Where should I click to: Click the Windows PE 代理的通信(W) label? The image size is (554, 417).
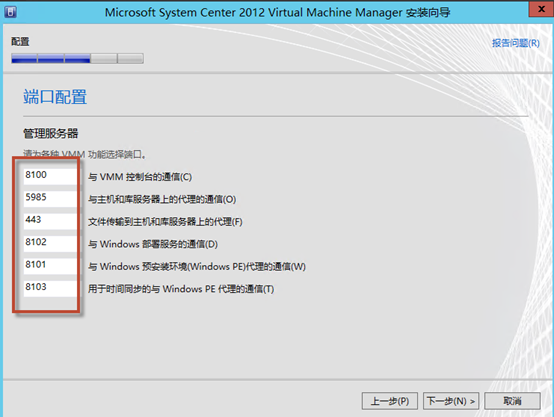197,266
